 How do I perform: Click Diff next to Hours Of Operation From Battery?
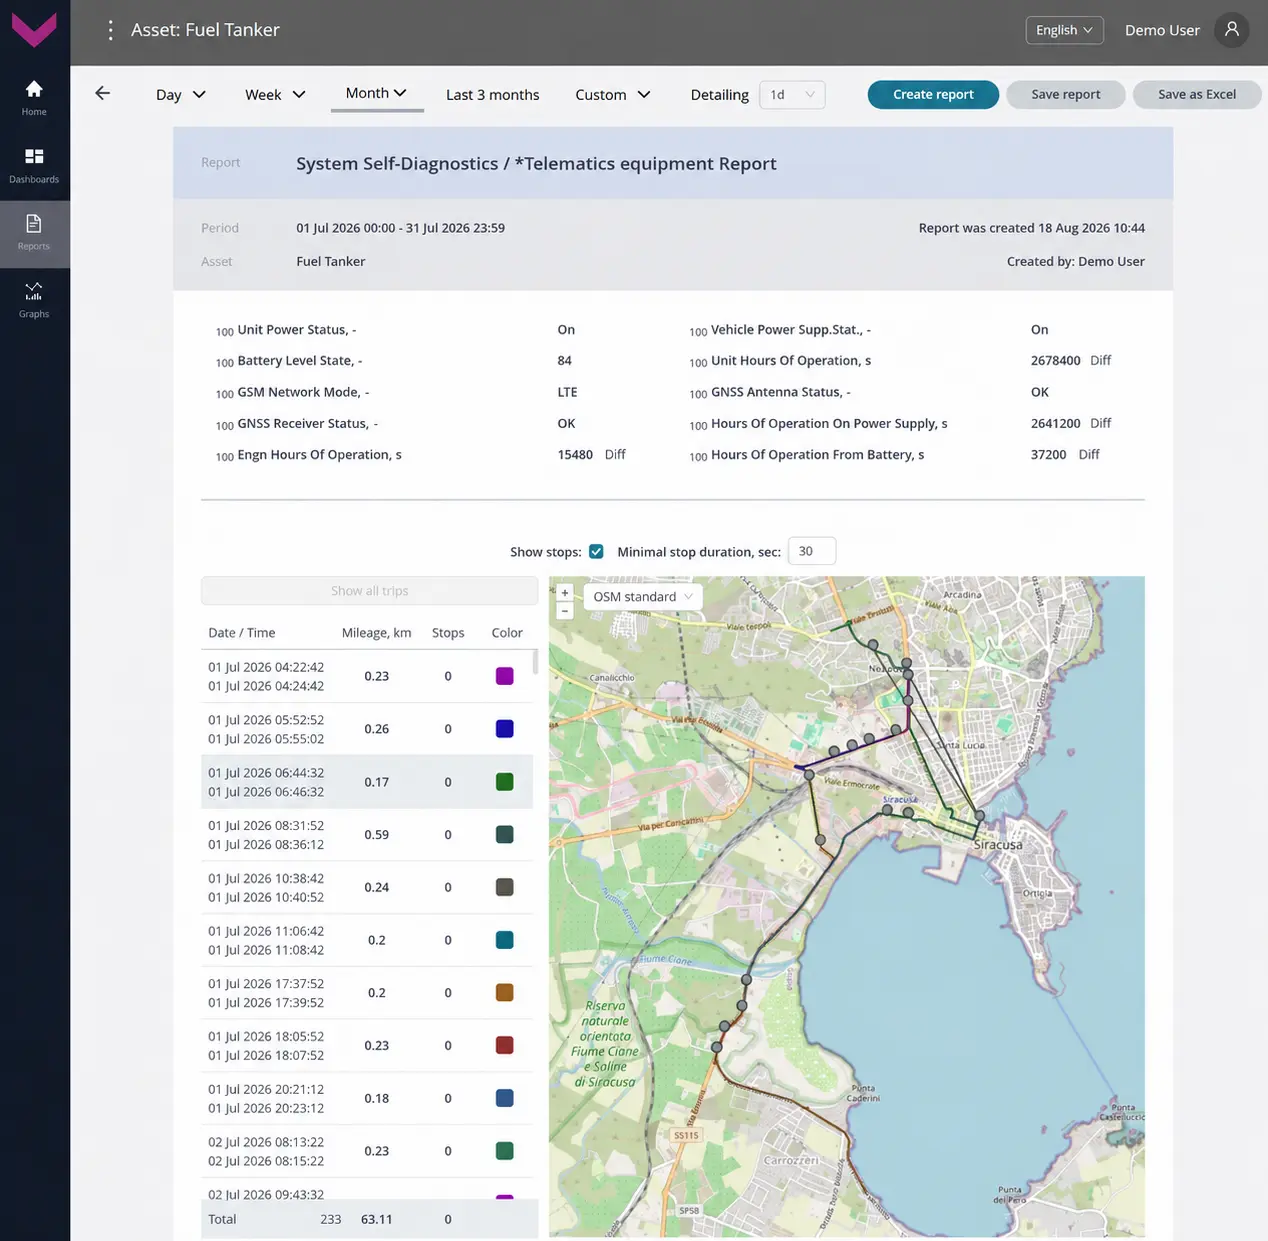point(1089,454)
